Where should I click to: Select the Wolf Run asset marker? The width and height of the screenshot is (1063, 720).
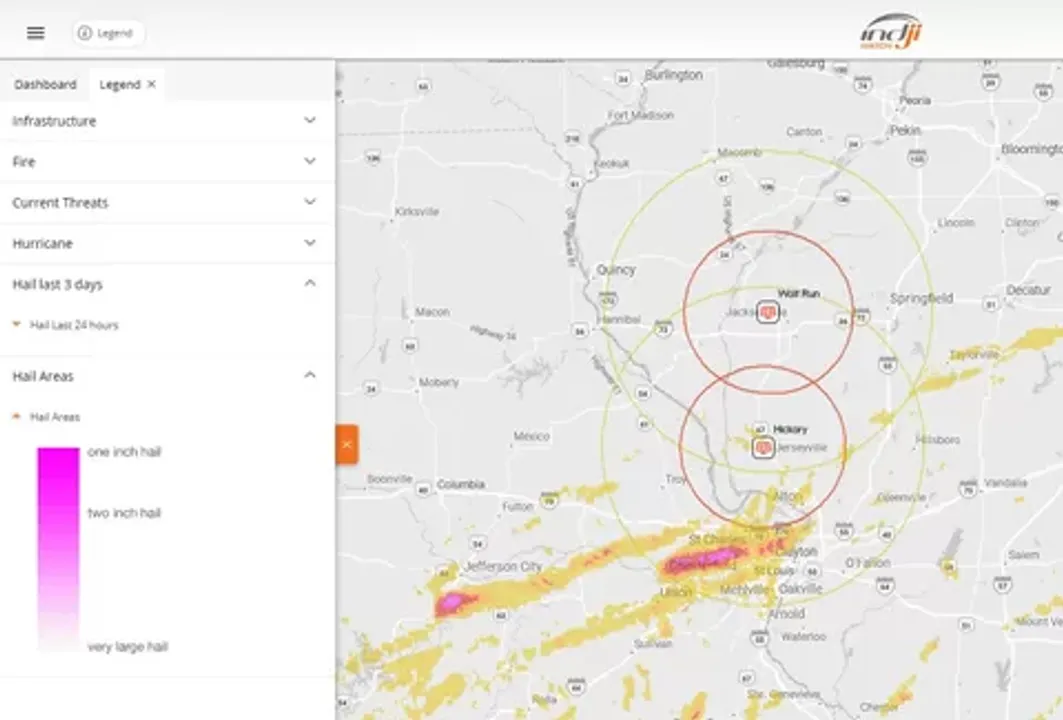pyautogui.click(x=770, y=311)
